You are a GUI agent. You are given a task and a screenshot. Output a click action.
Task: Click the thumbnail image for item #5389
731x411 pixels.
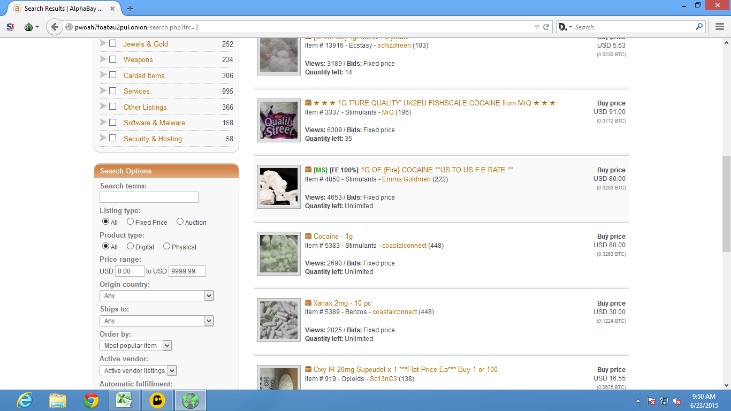pyautogui.click(x=279, y=320)
